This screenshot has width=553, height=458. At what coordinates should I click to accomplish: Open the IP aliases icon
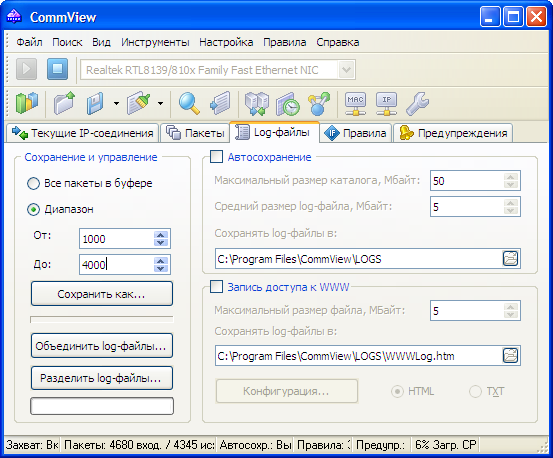click(x=387, y=104)
